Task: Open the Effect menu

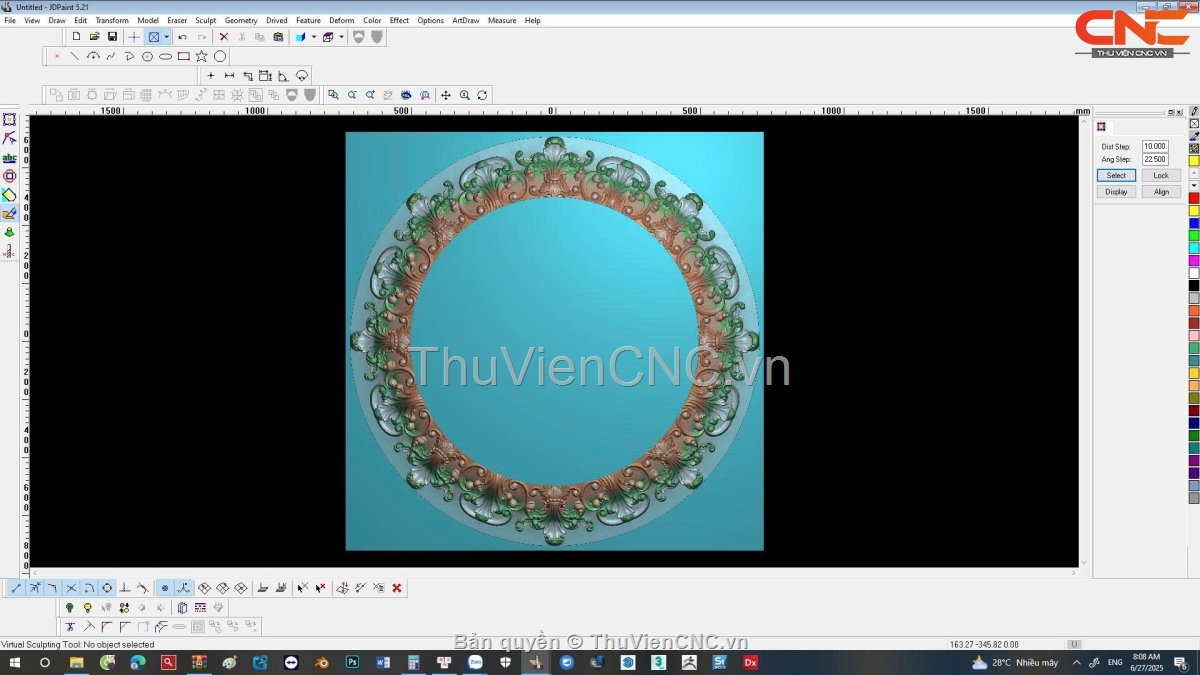Action: (399, 20)
